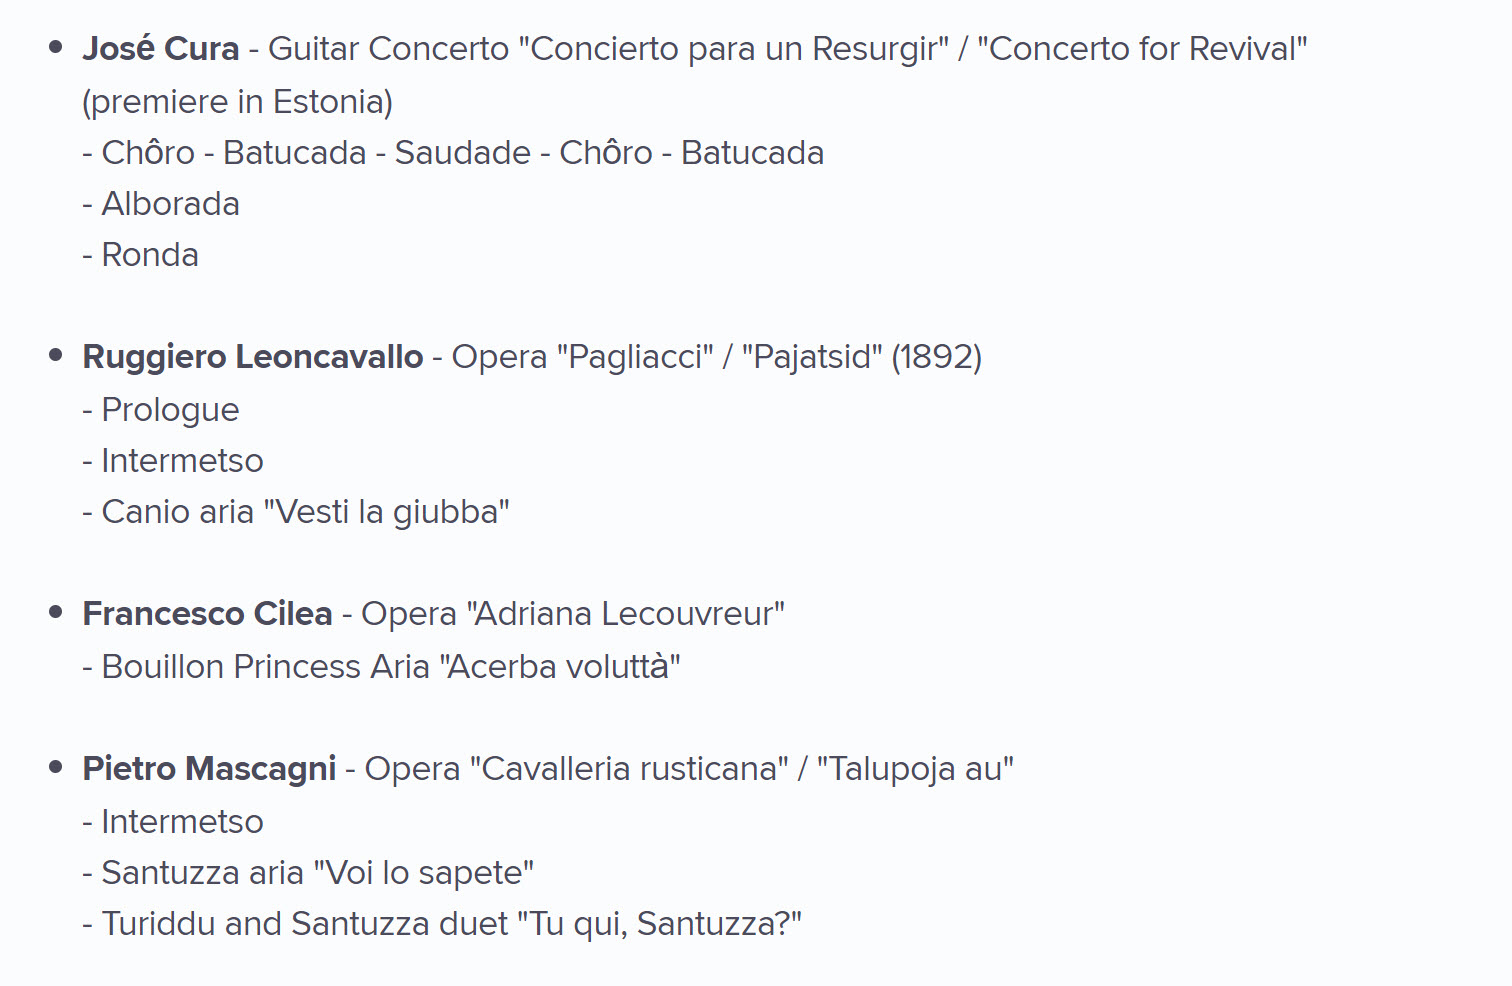Click the bullet before Francesco Cilea
Screen dimensions: 1512x986
tap(56, 611)
